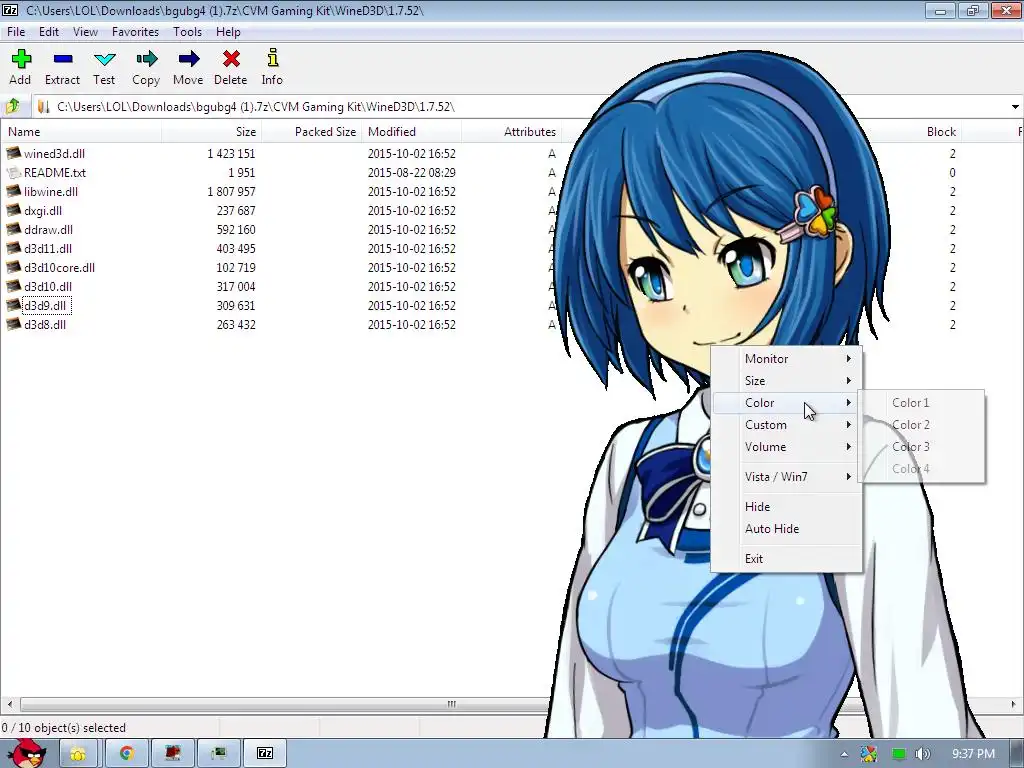Viewport: 1024px width, 768px height.
Task: Click the Add toolbar icon
Action: click(x=21, y=59)
